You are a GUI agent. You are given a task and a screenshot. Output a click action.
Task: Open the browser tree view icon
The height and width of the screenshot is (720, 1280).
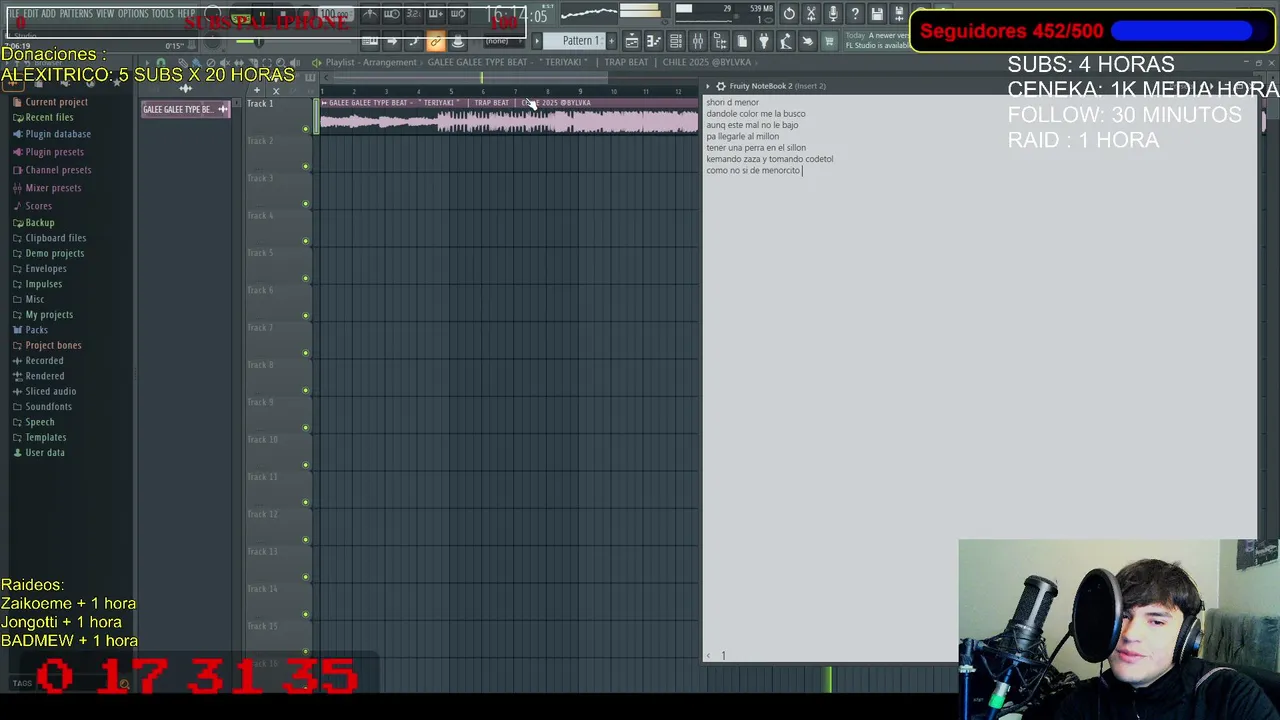pos(720,41)
